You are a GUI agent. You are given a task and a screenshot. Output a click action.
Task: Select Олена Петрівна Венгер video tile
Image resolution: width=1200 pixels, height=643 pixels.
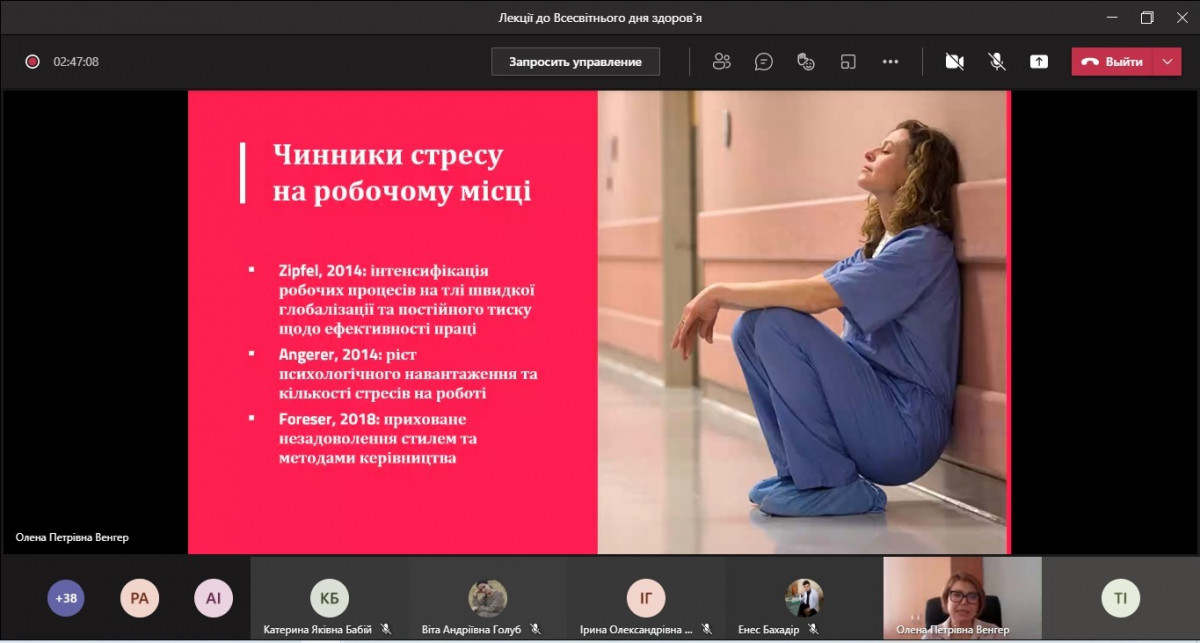pos(962,598)
